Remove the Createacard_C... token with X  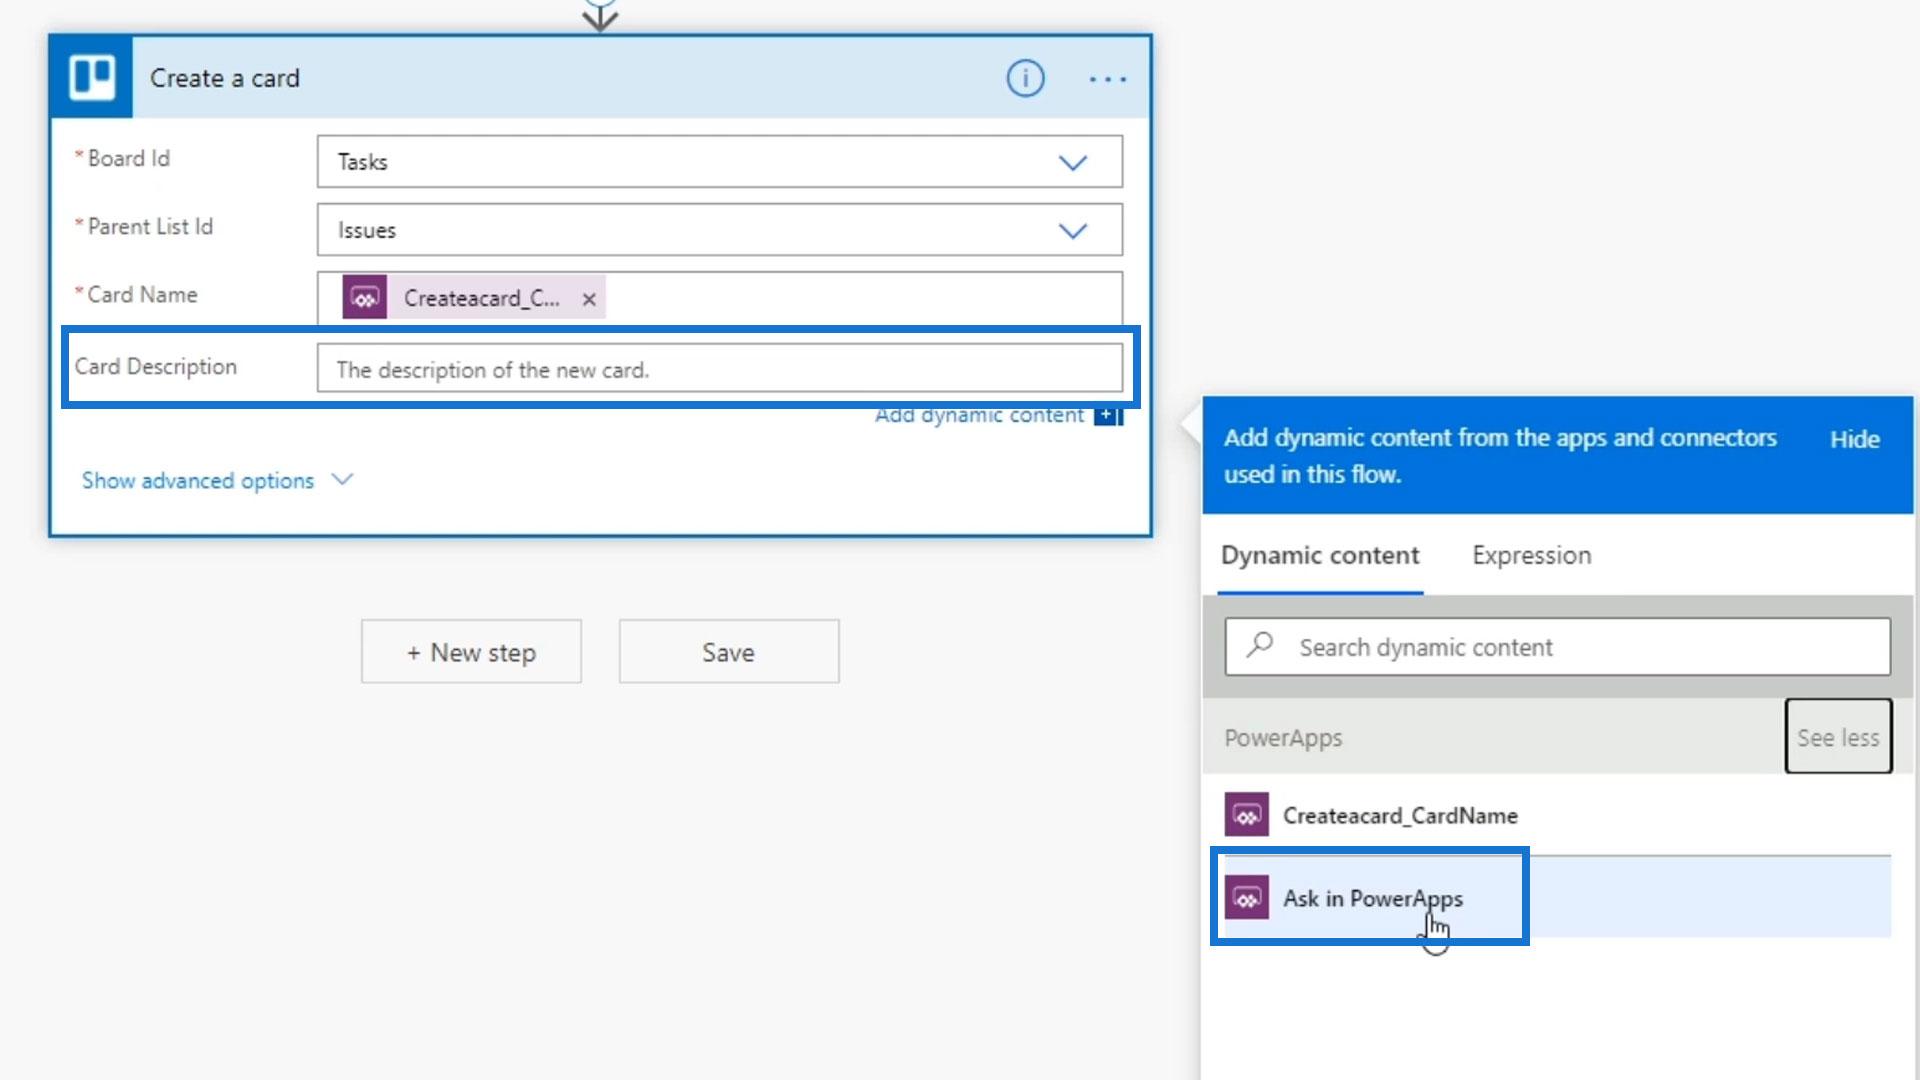(x=589, y=299)
